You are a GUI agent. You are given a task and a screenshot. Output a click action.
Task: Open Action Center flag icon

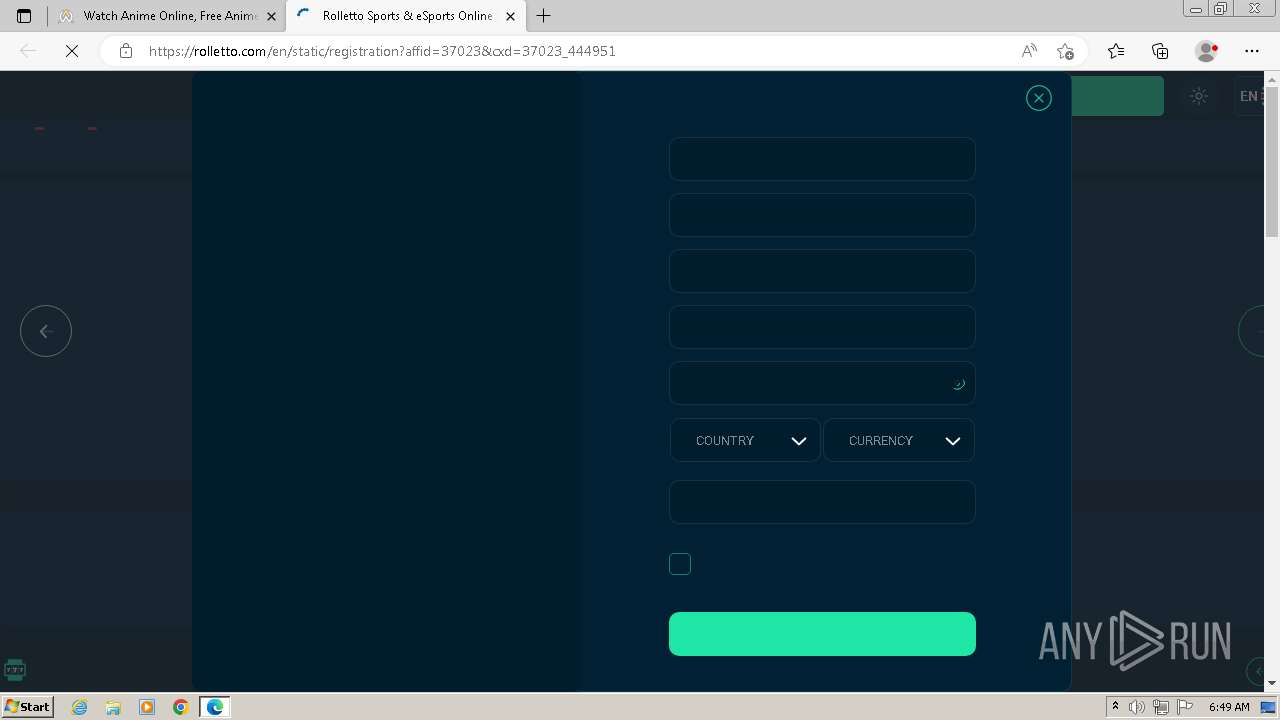pyautogui.click(x=1185, y=707)
